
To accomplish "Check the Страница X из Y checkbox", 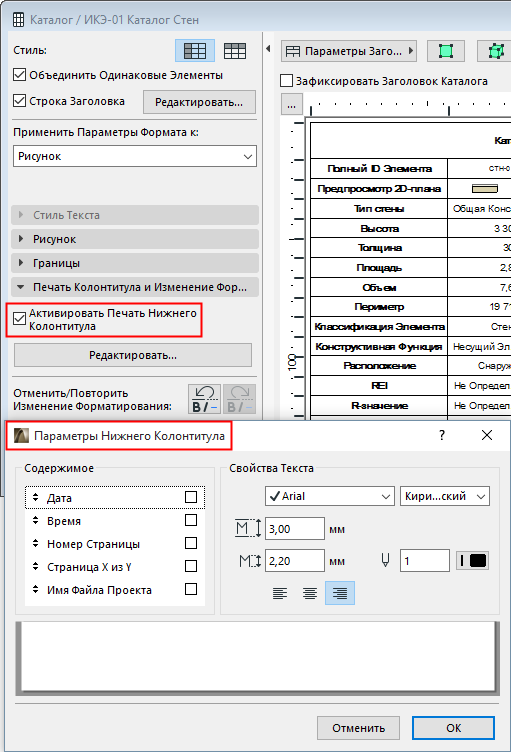I will pyautogui.click(x=191, y=566).
